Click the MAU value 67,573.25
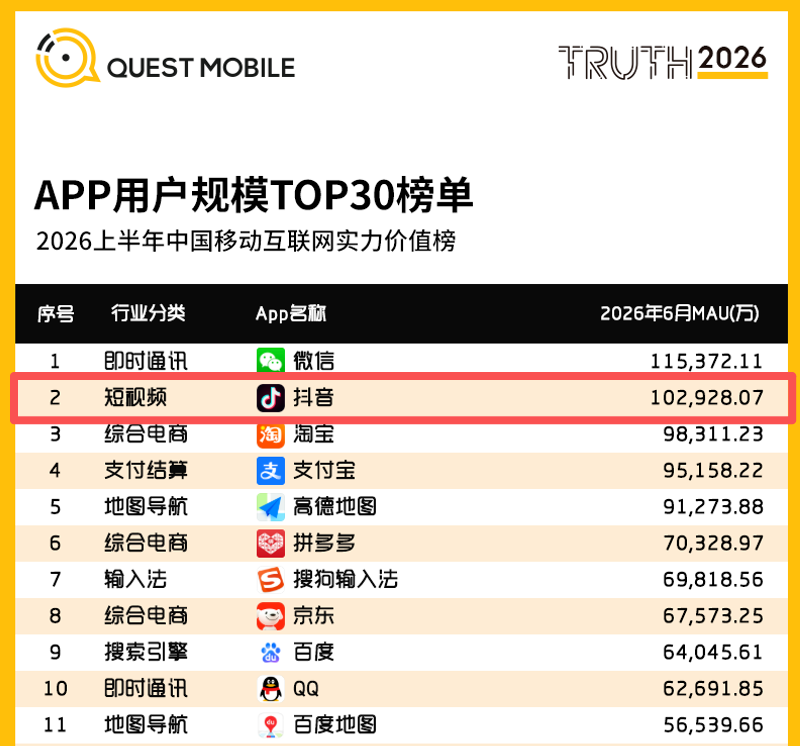 (x=713, y=616)
